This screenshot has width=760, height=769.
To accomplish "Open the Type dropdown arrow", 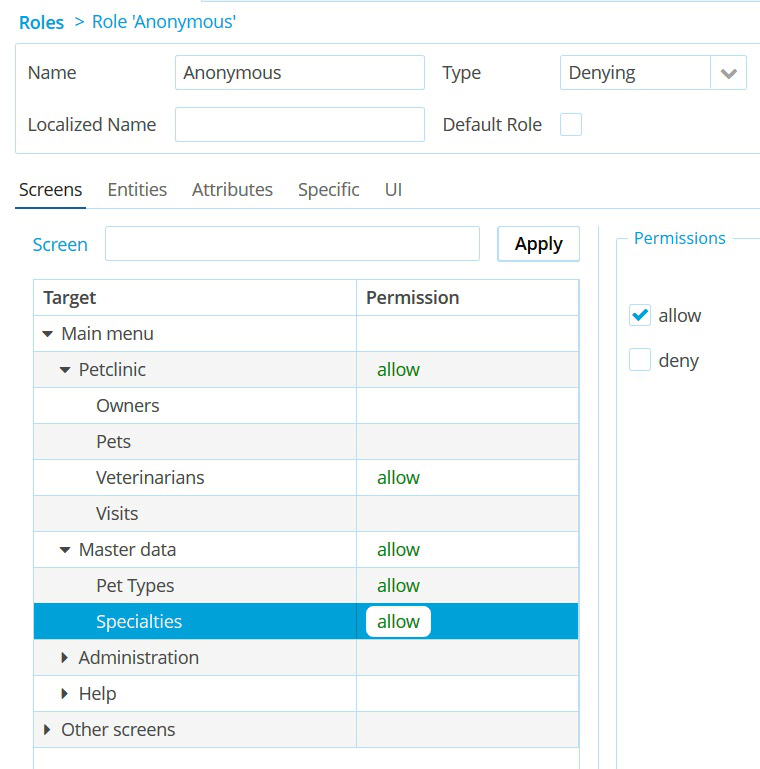I will pos(728,73).
